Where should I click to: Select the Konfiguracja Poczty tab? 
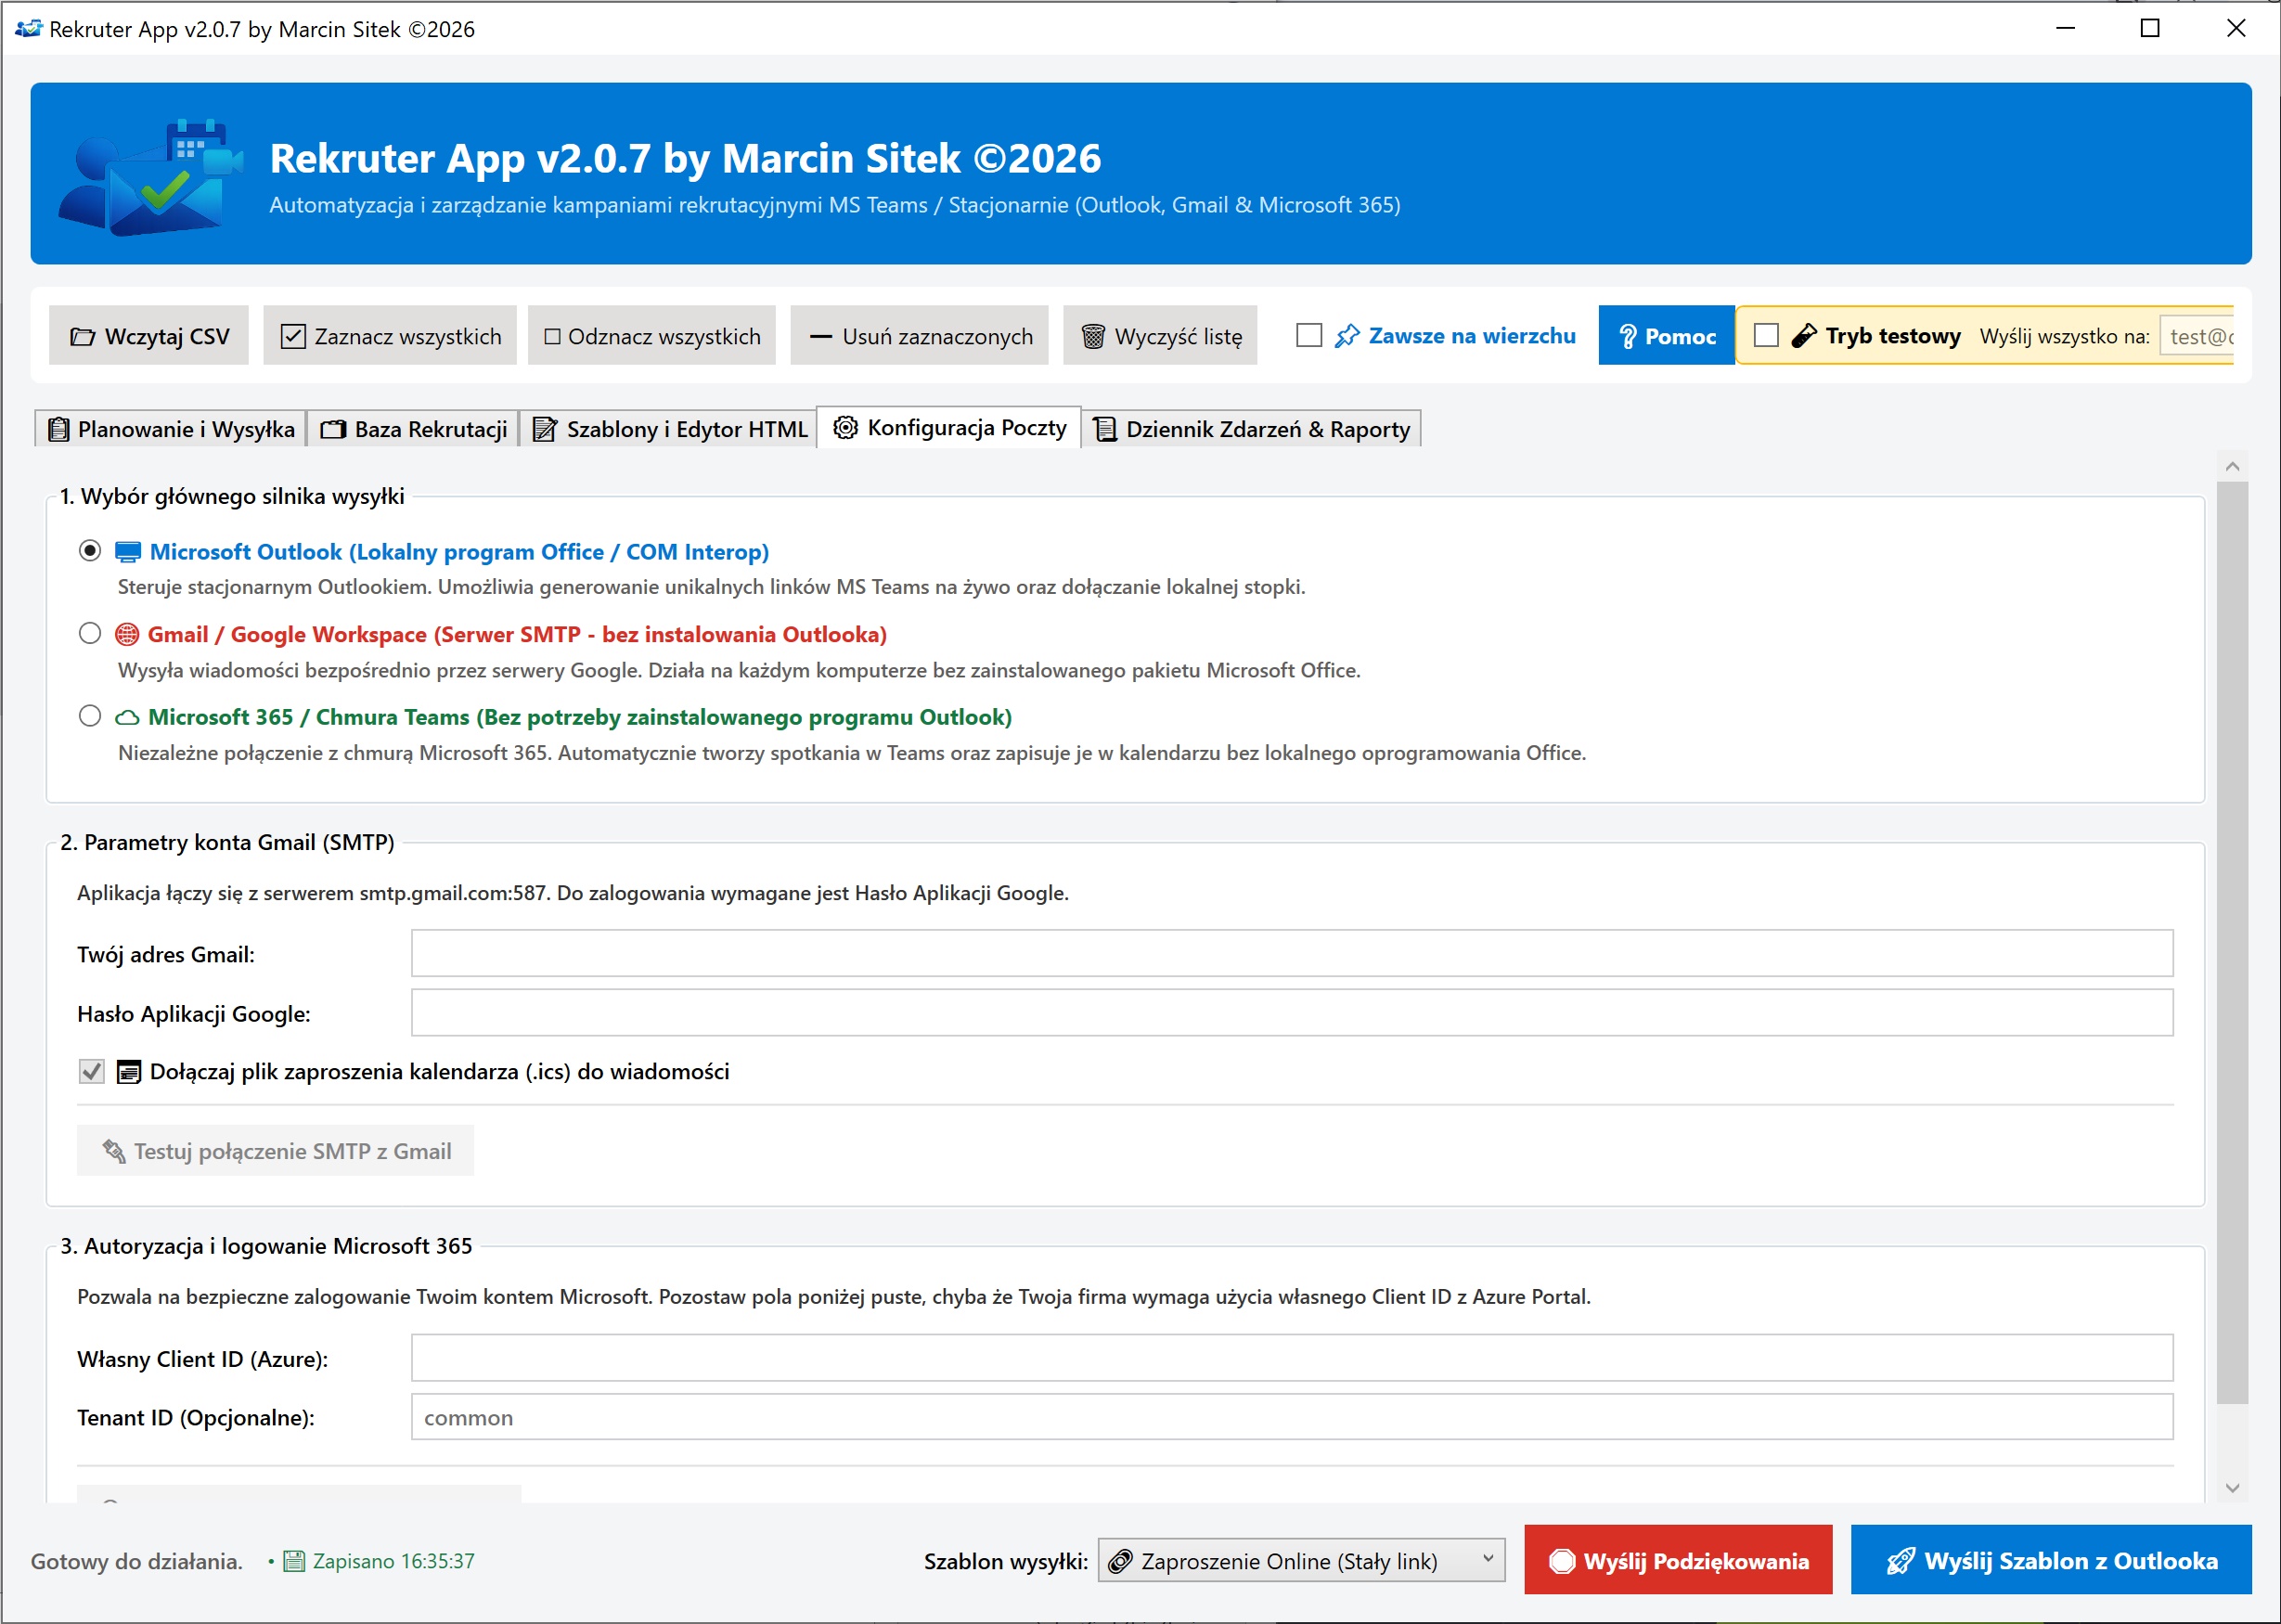click(949, 427)
